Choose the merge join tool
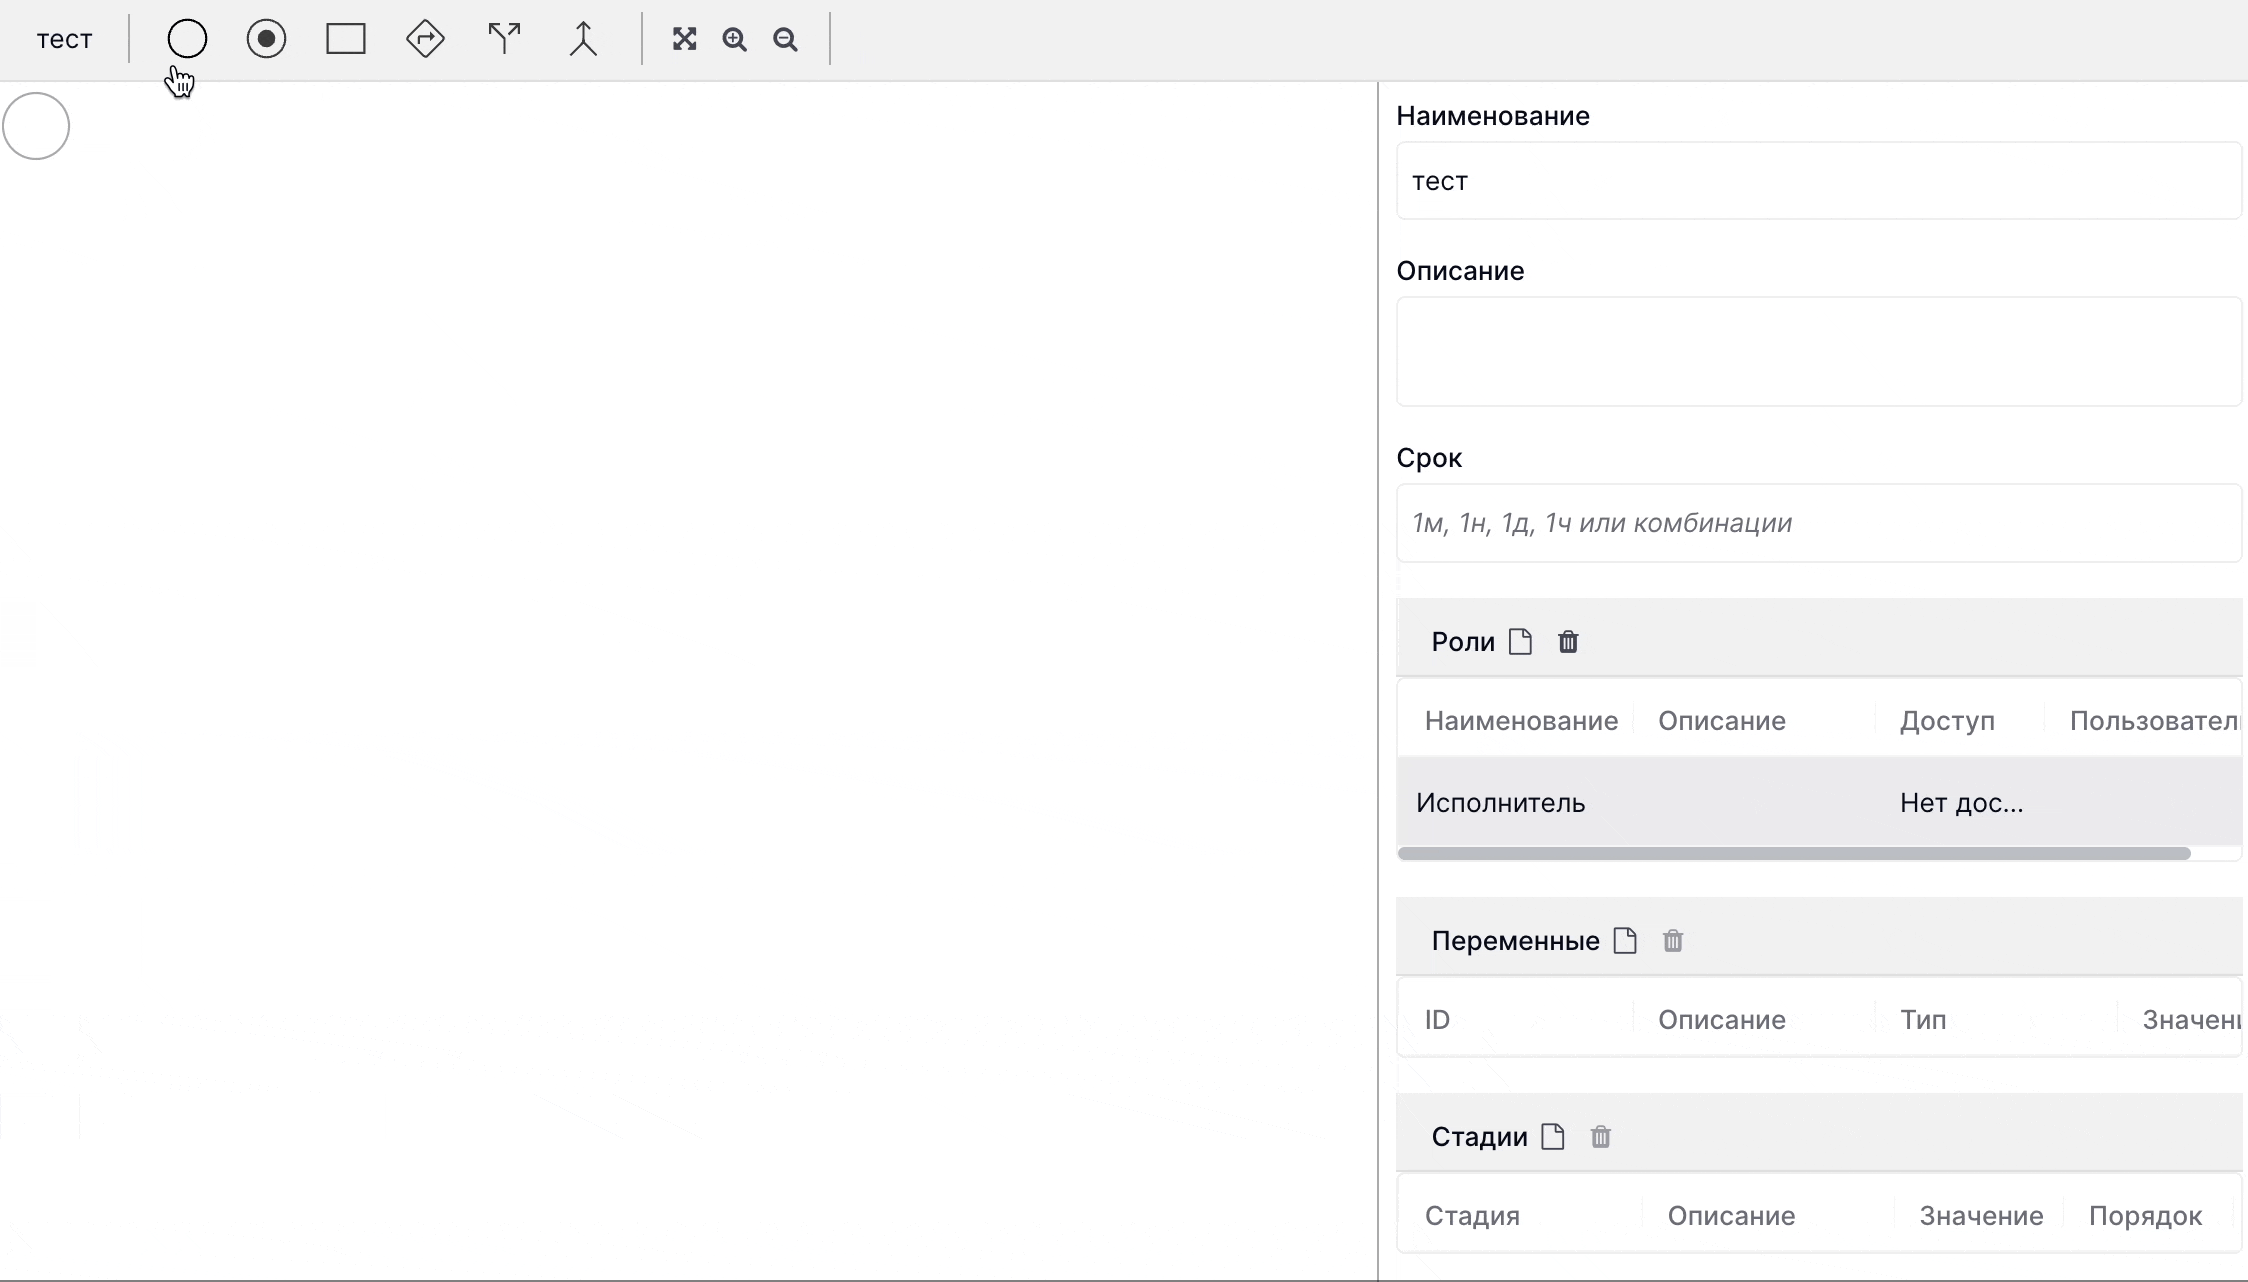This screenshot has width=2248, height=1282. point(583,39)
